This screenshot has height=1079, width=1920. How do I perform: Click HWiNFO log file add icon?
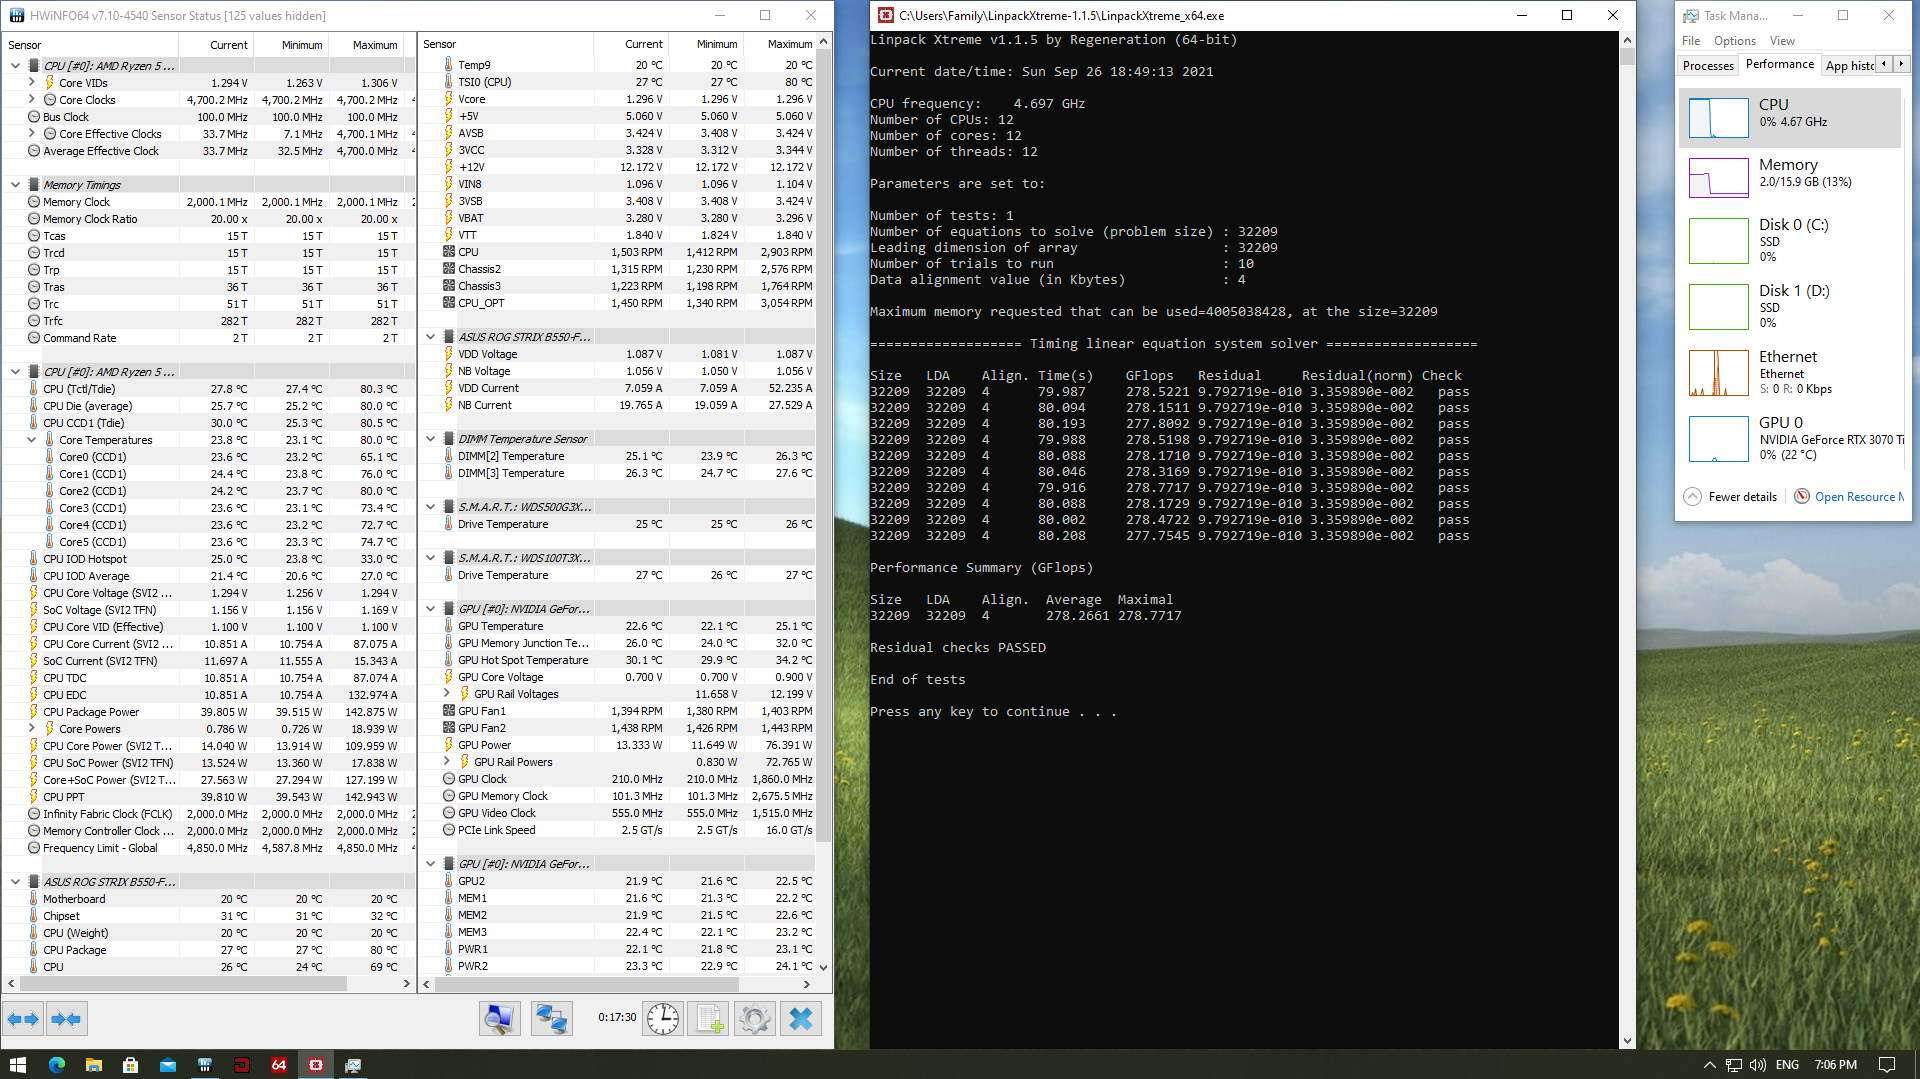pos(709,1019)
